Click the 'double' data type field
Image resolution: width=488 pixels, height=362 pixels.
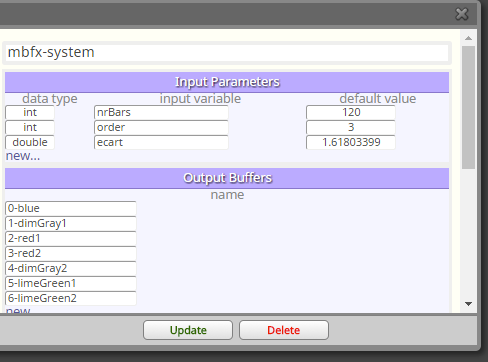click(x=30, y=142)
